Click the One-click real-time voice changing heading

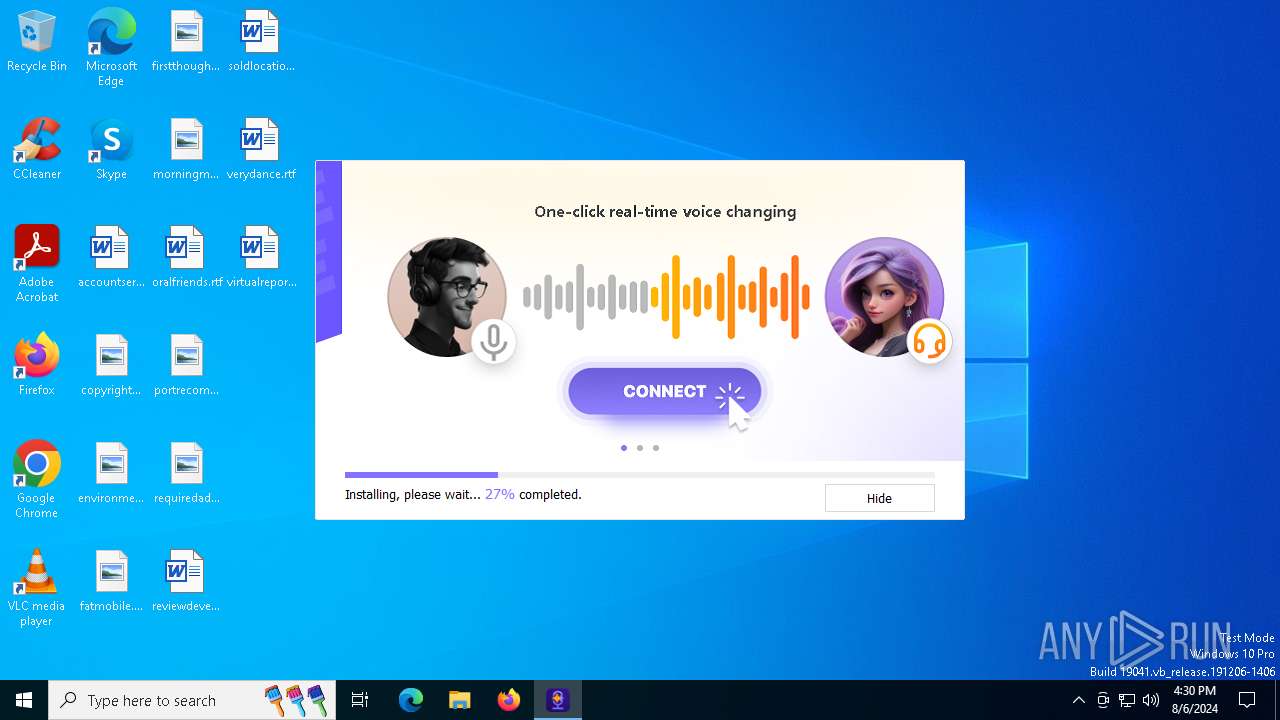[x=665, y=212]
